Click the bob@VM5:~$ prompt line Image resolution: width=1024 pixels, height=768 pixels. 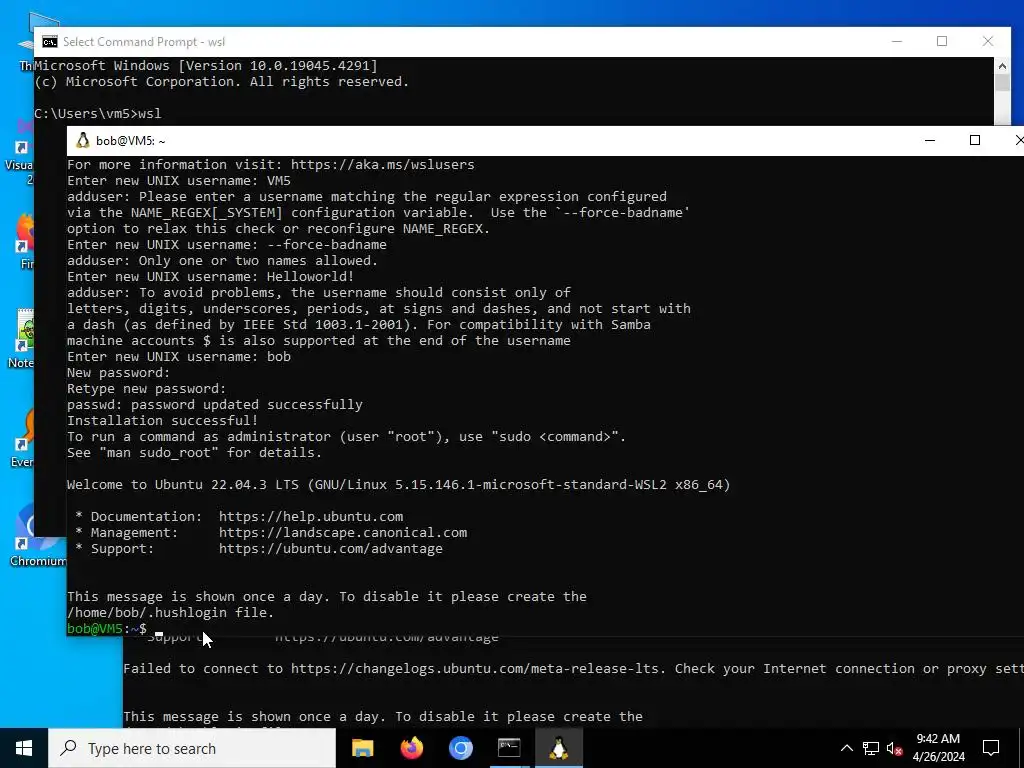coord(106,628)
